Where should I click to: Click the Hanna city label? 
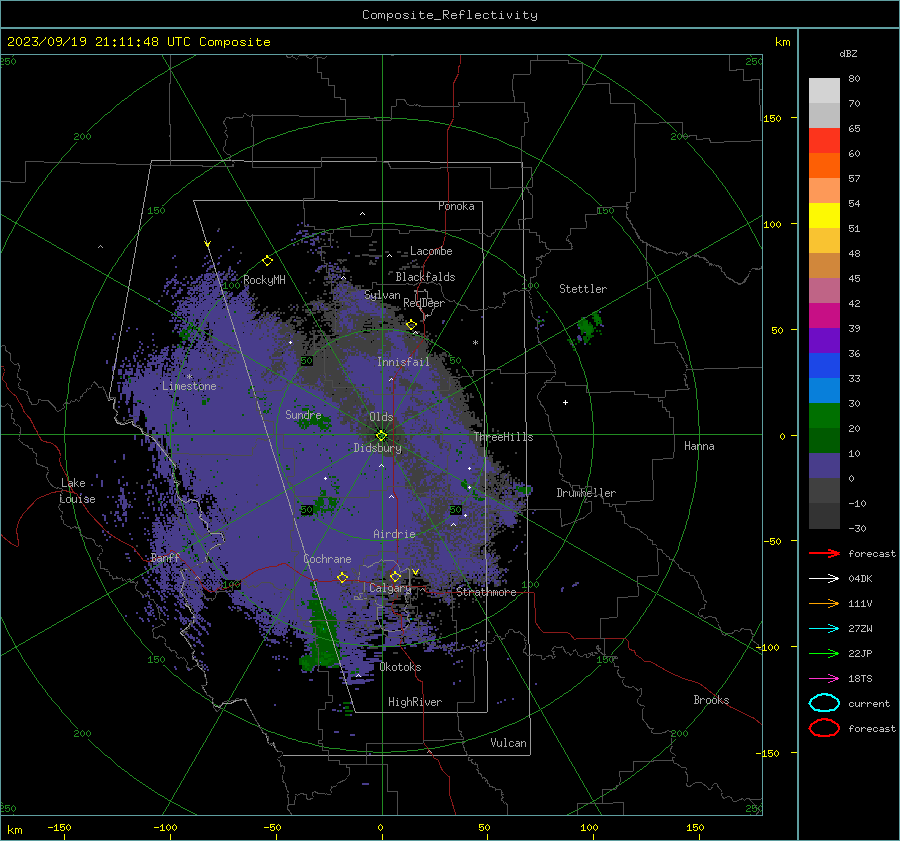pyautogui.click(x=699, y=446)
